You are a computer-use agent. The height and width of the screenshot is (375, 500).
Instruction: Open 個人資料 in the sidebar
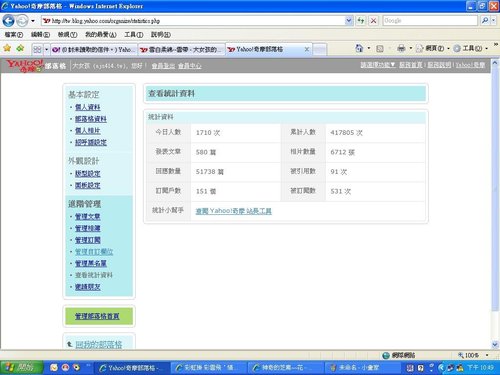point(88,107)
